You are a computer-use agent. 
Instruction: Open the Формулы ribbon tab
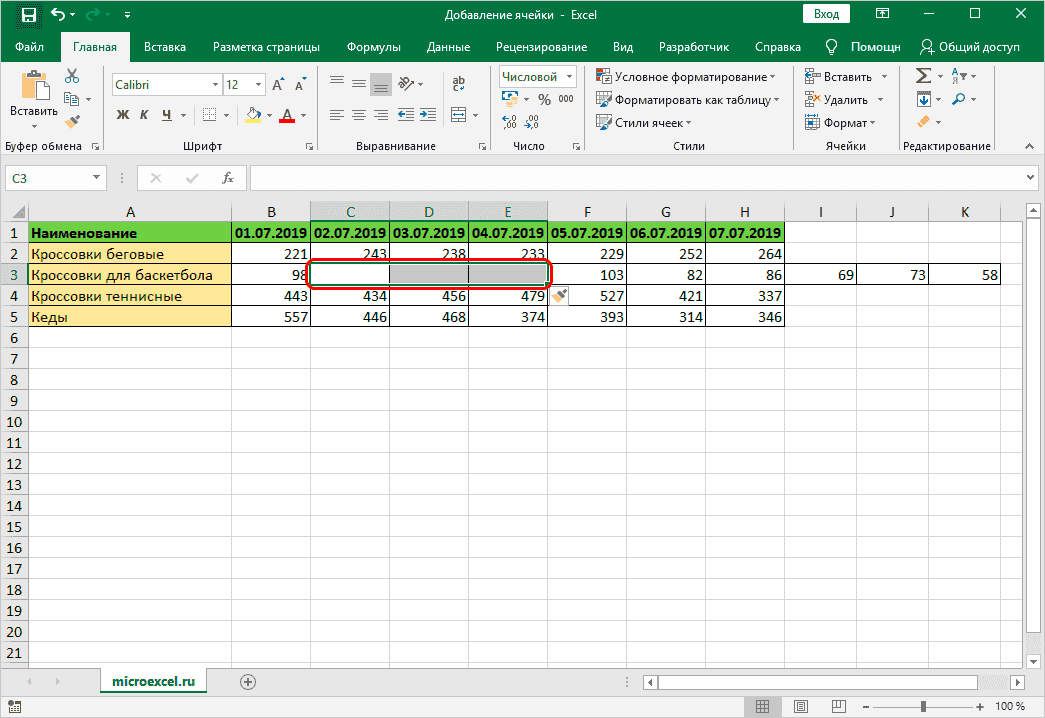click(373, 47)
